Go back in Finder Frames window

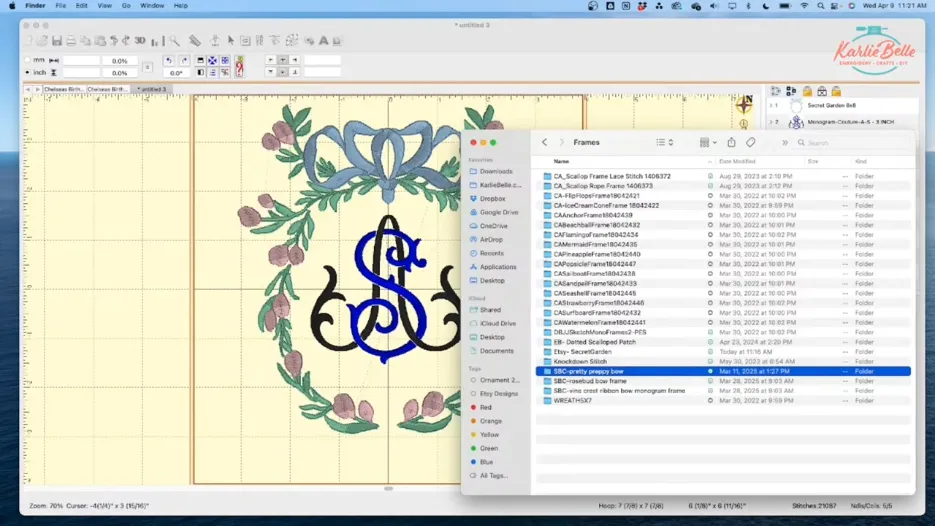coord(544,143)
